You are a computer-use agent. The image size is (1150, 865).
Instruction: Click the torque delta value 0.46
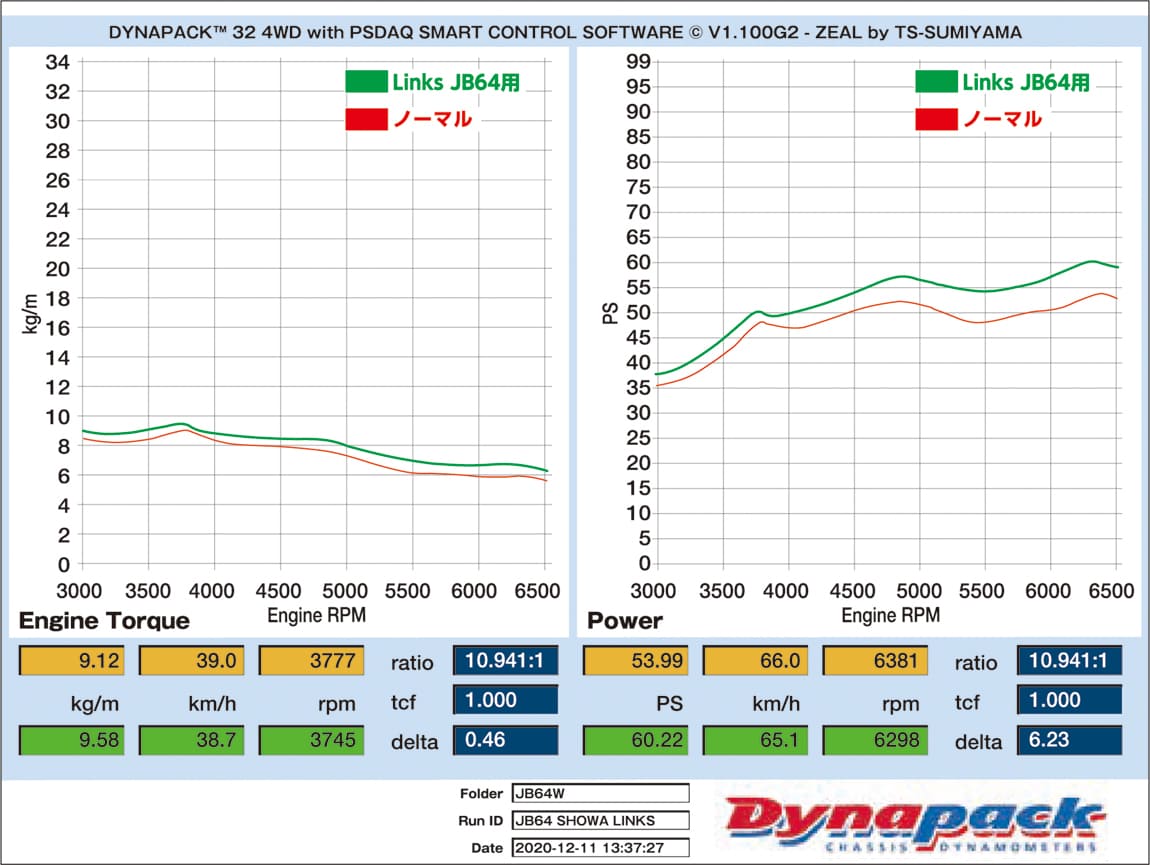(x=505, y=740)
